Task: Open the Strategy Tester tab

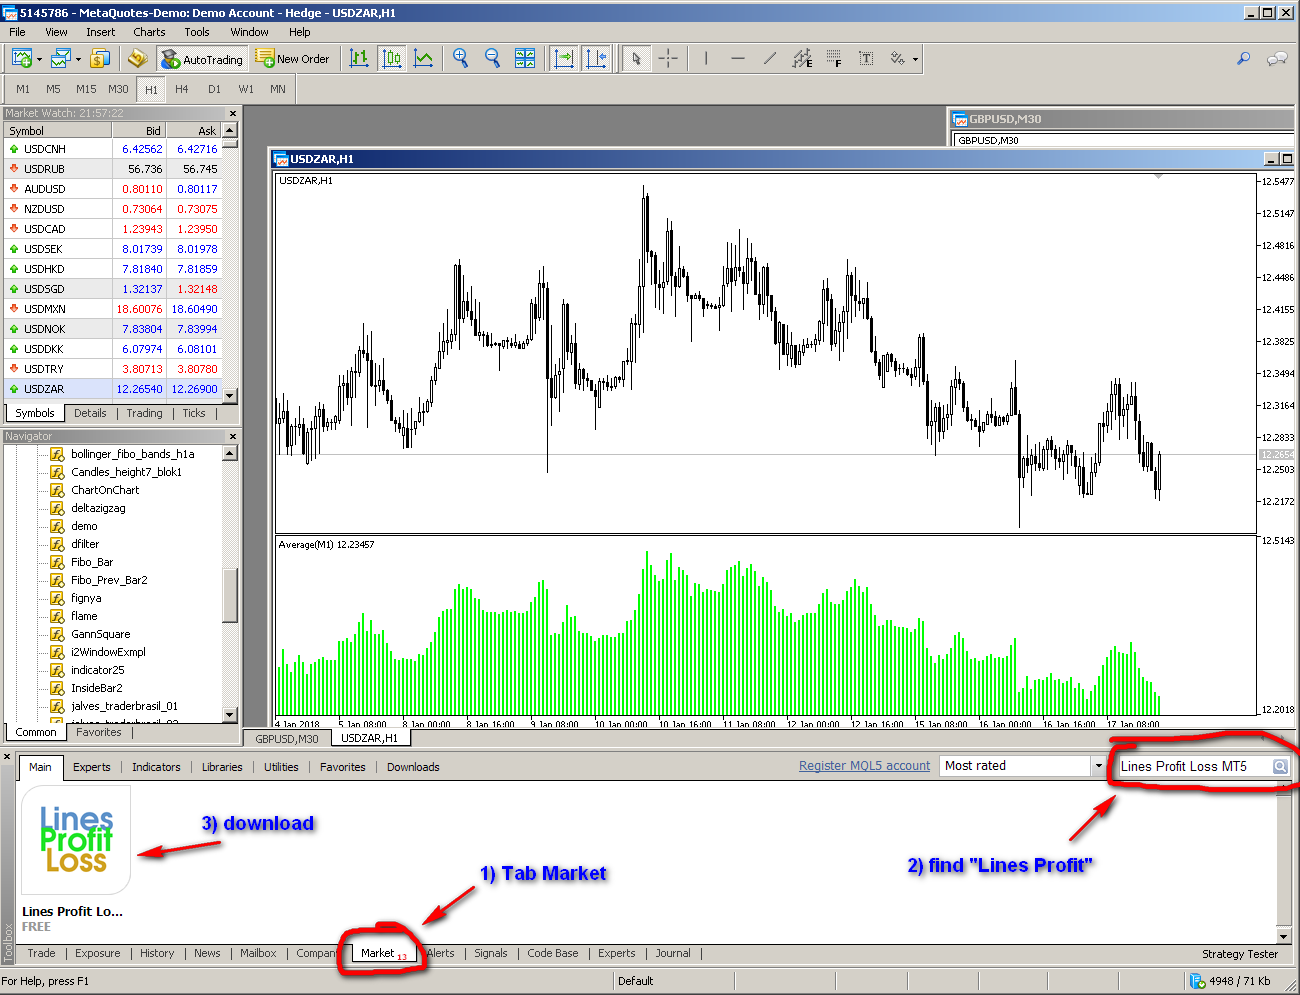Action: tap(1240, 954)
